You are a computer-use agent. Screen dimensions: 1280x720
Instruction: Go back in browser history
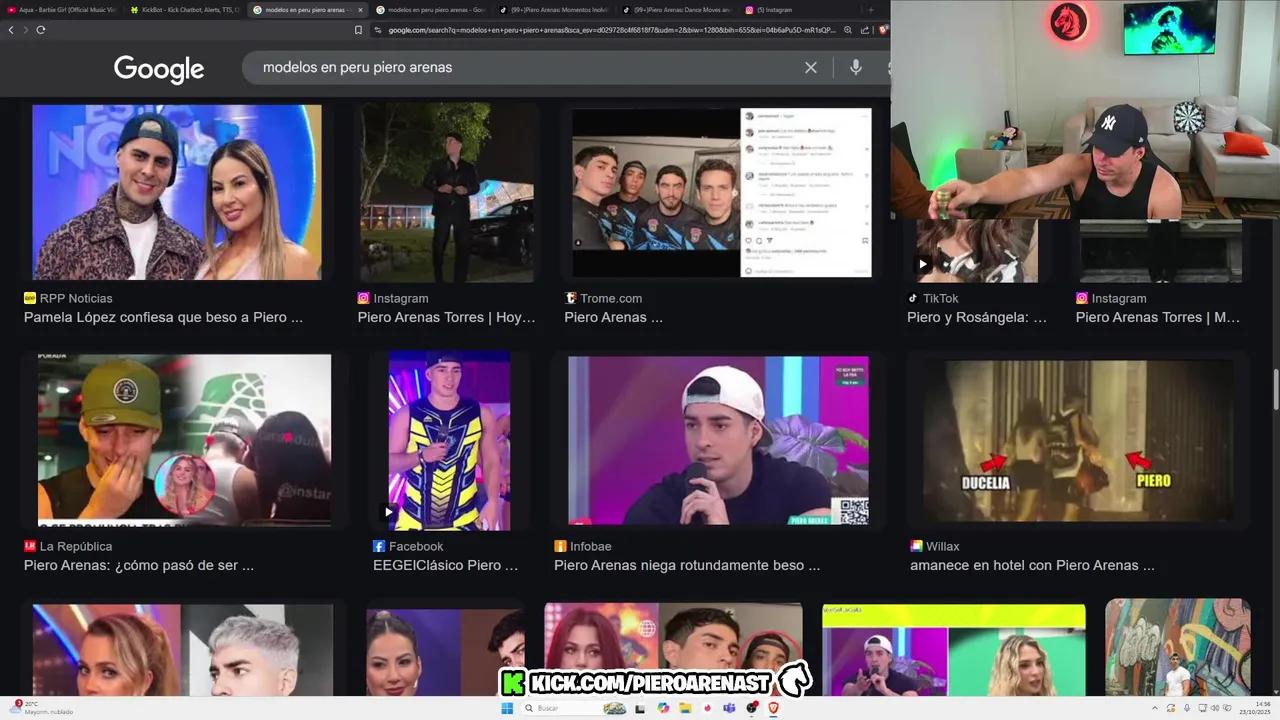pos(11,30)
